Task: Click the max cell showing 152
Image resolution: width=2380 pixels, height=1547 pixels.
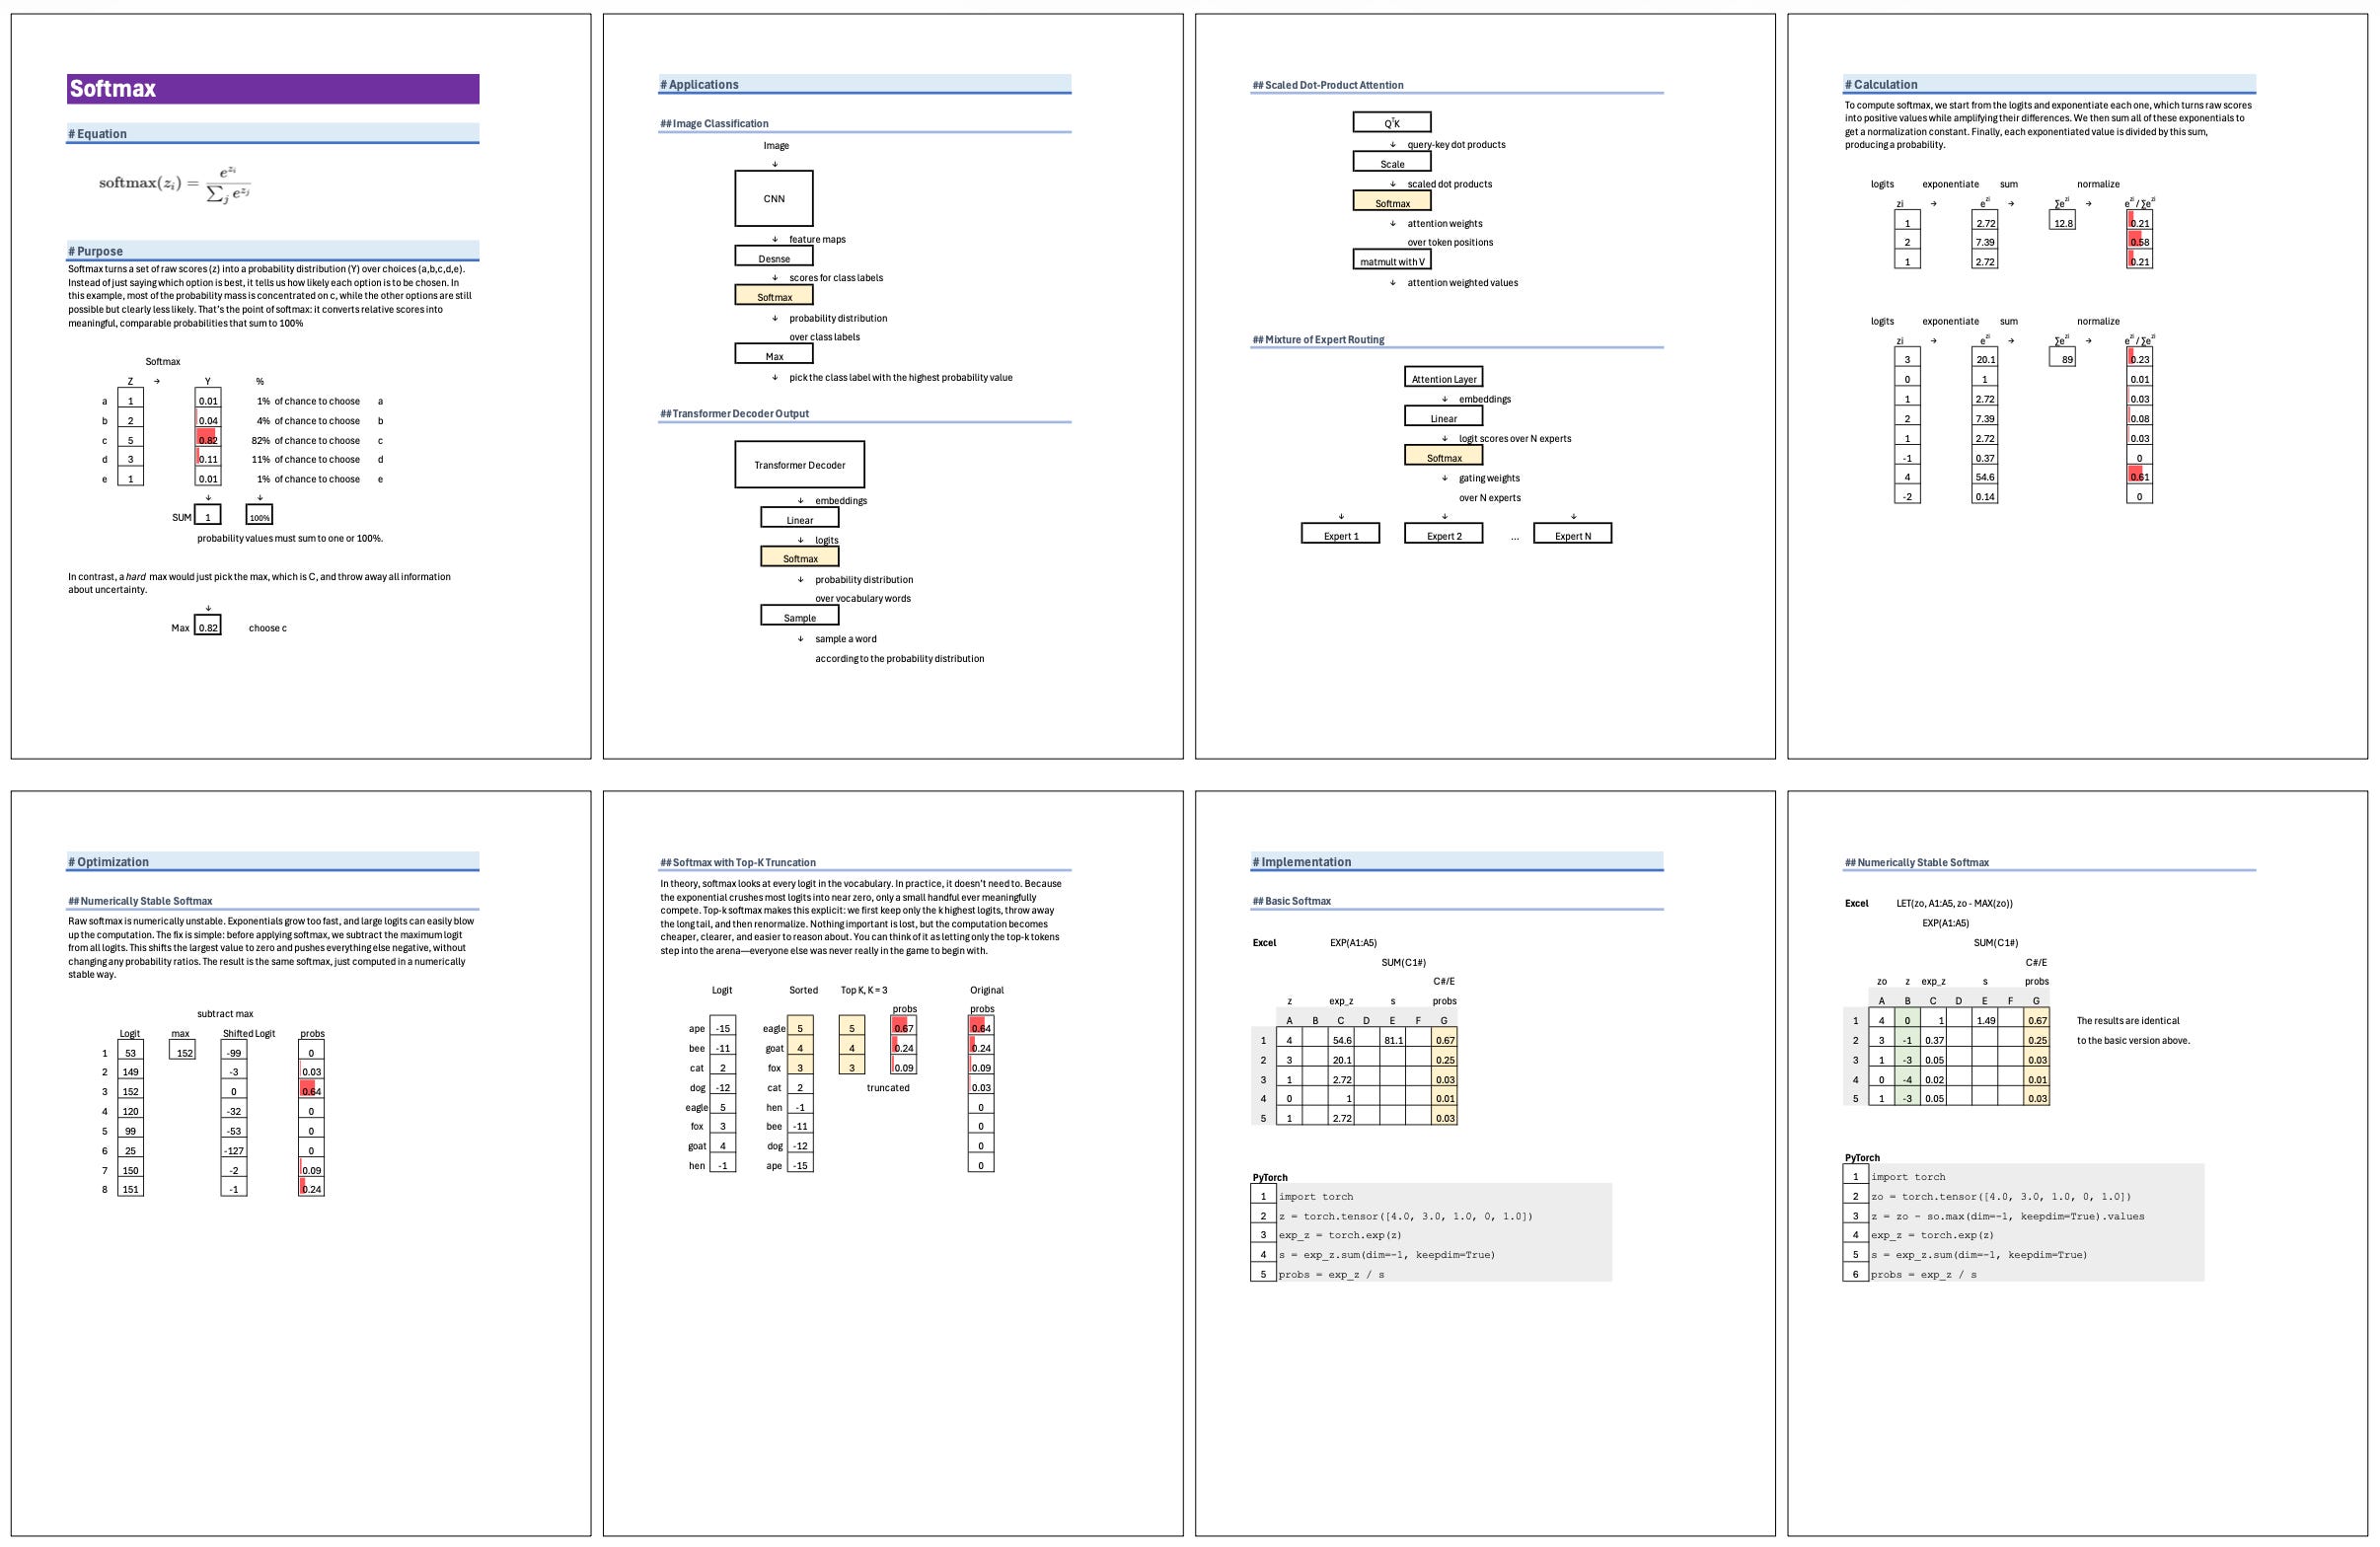Action: coord(182,1052)
